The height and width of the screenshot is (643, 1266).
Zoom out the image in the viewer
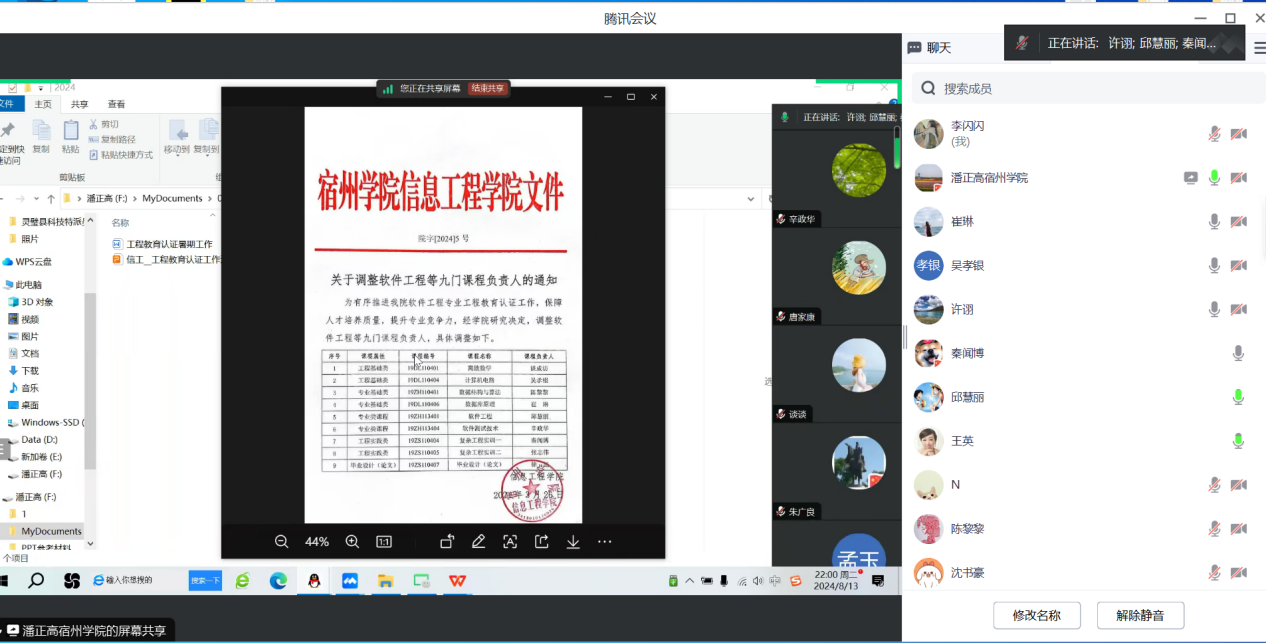click(x=281, y=541)
